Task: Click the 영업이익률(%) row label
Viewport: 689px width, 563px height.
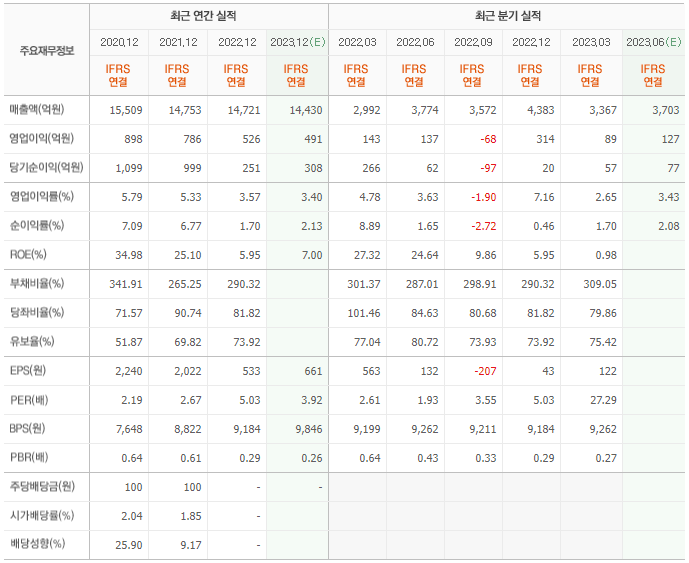Action: (42, 196)
